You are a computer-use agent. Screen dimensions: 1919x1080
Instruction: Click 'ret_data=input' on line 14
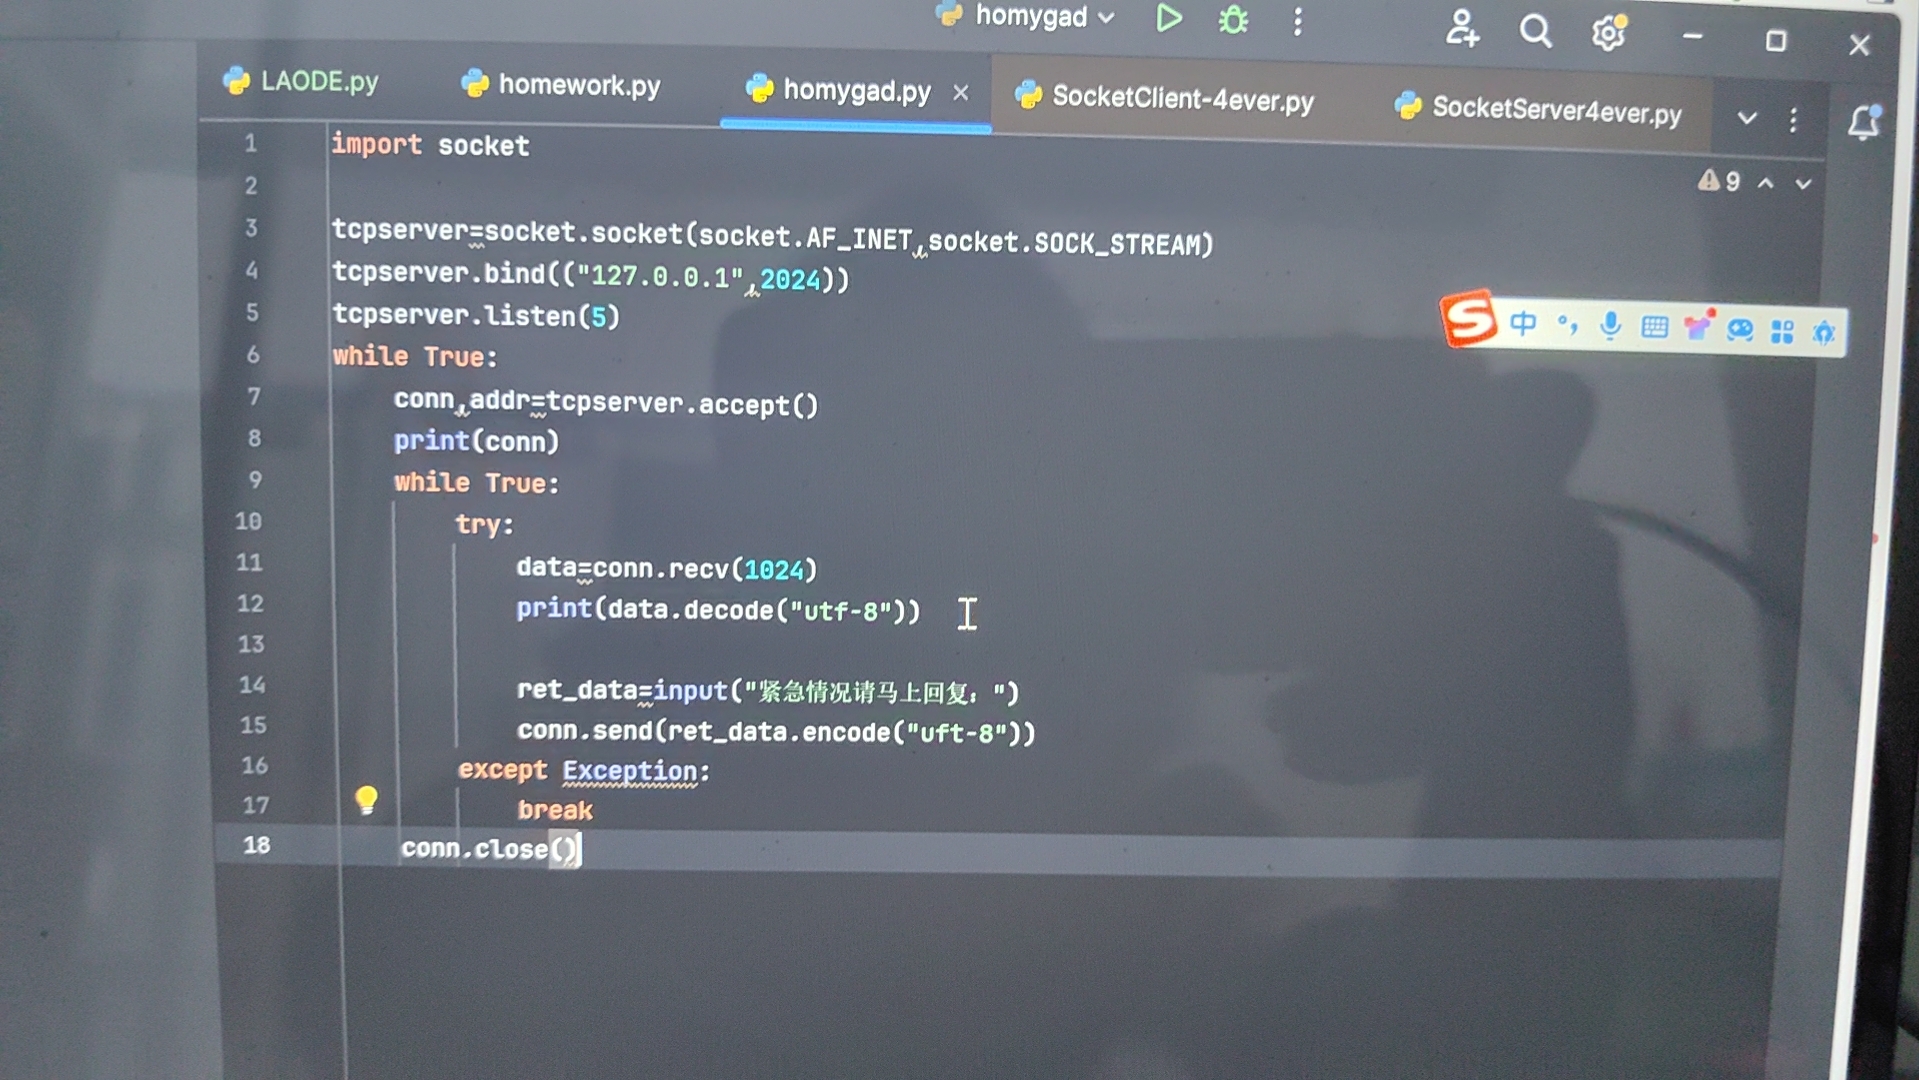(x=622, y=690)
